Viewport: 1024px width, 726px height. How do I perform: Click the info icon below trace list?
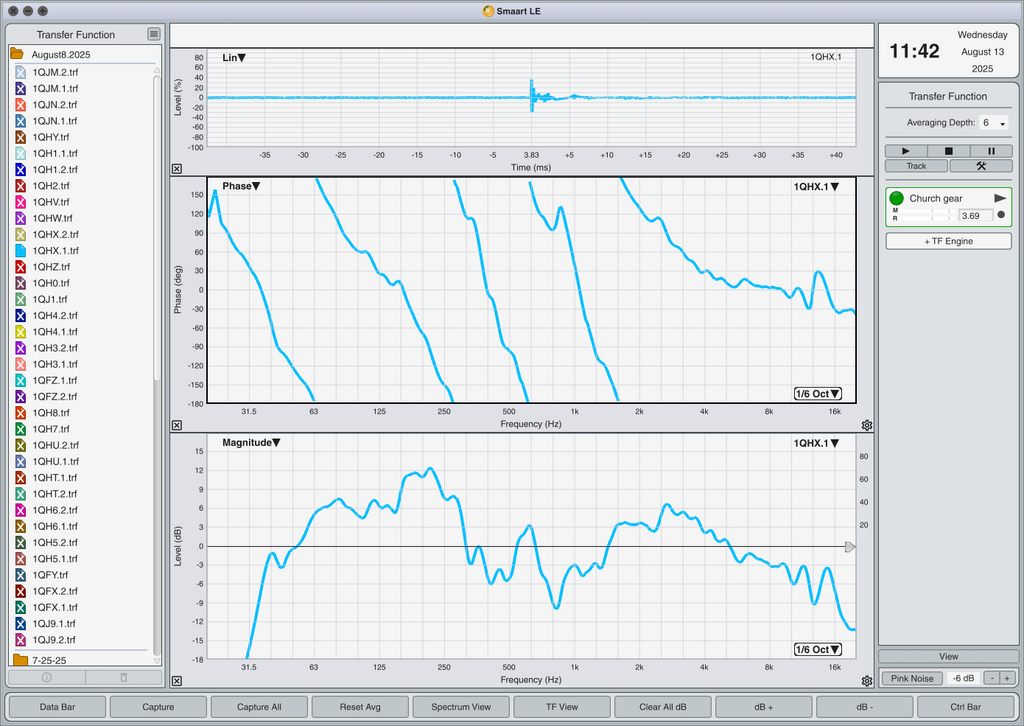point(46,678)
